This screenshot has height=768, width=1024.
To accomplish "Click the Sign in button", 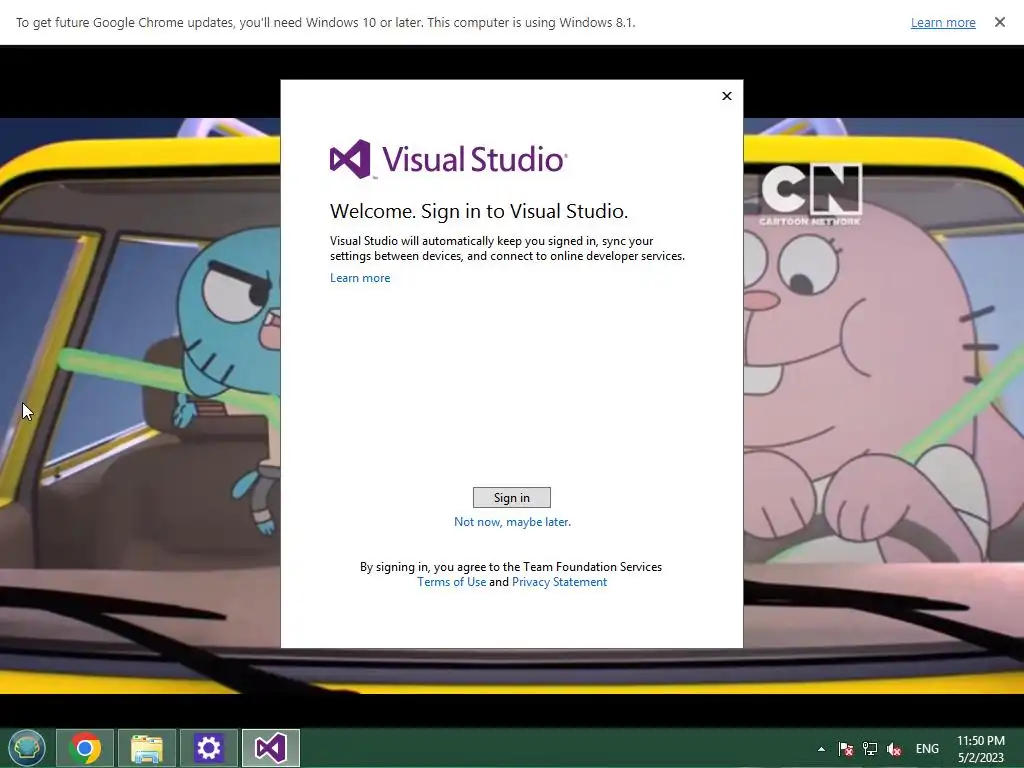I will [x=511, y=498].
